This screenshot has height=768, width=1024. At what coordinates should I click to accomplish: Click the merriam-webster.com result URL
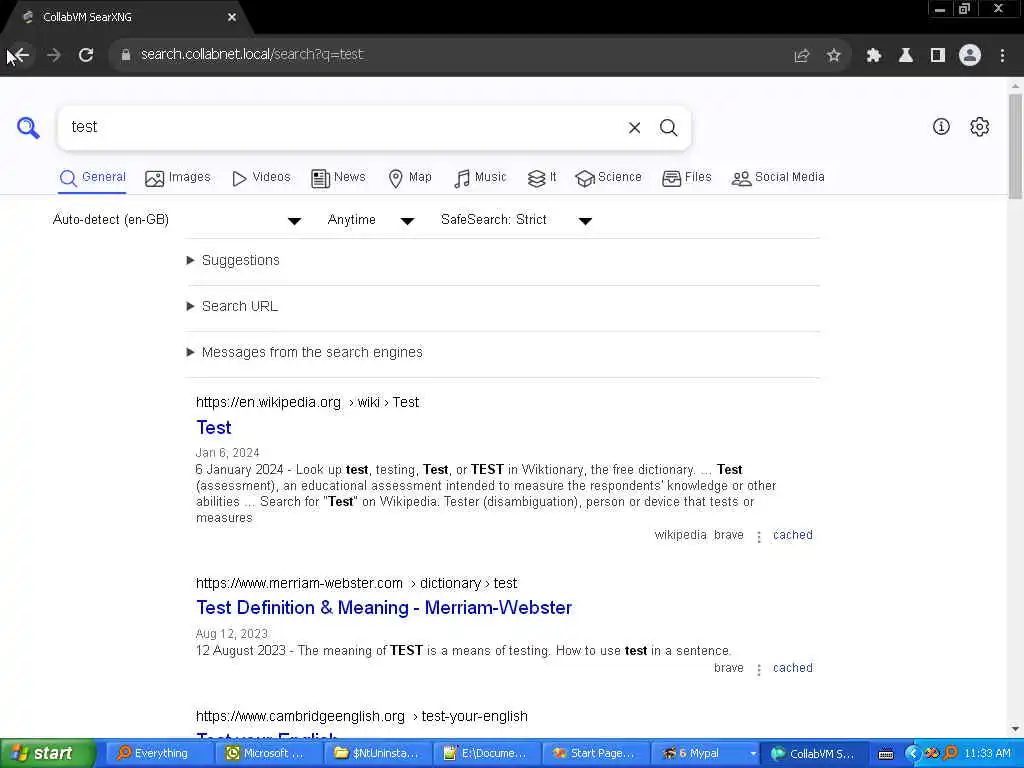pos(357,583)
